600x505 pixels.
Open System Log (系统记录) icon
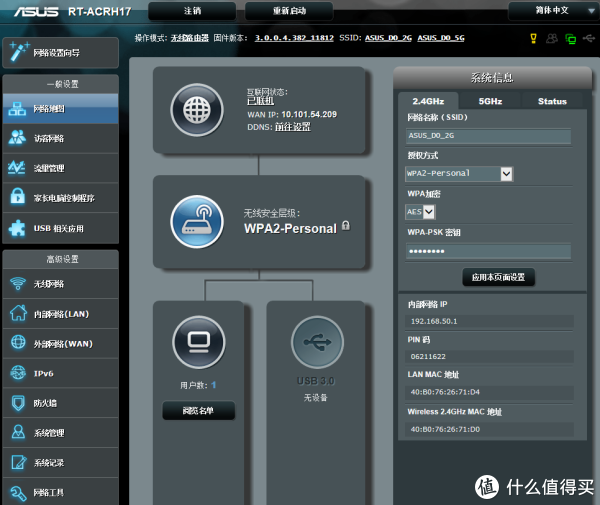(18, 462)
